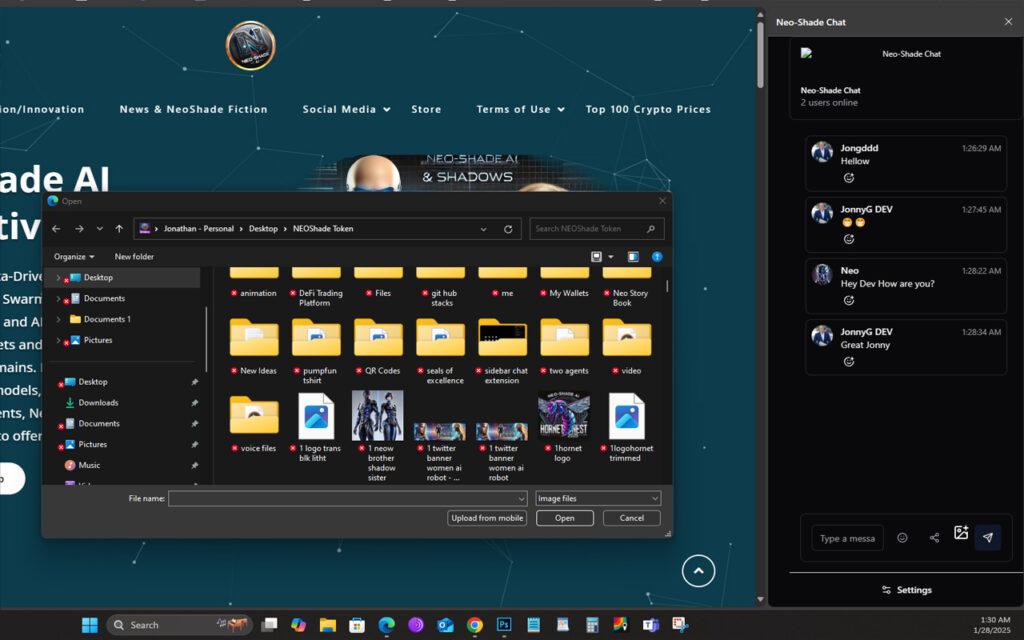Expand the address bar history dropdown
The height and width of the screenshot is (640, 1024).
pos(483,229)
